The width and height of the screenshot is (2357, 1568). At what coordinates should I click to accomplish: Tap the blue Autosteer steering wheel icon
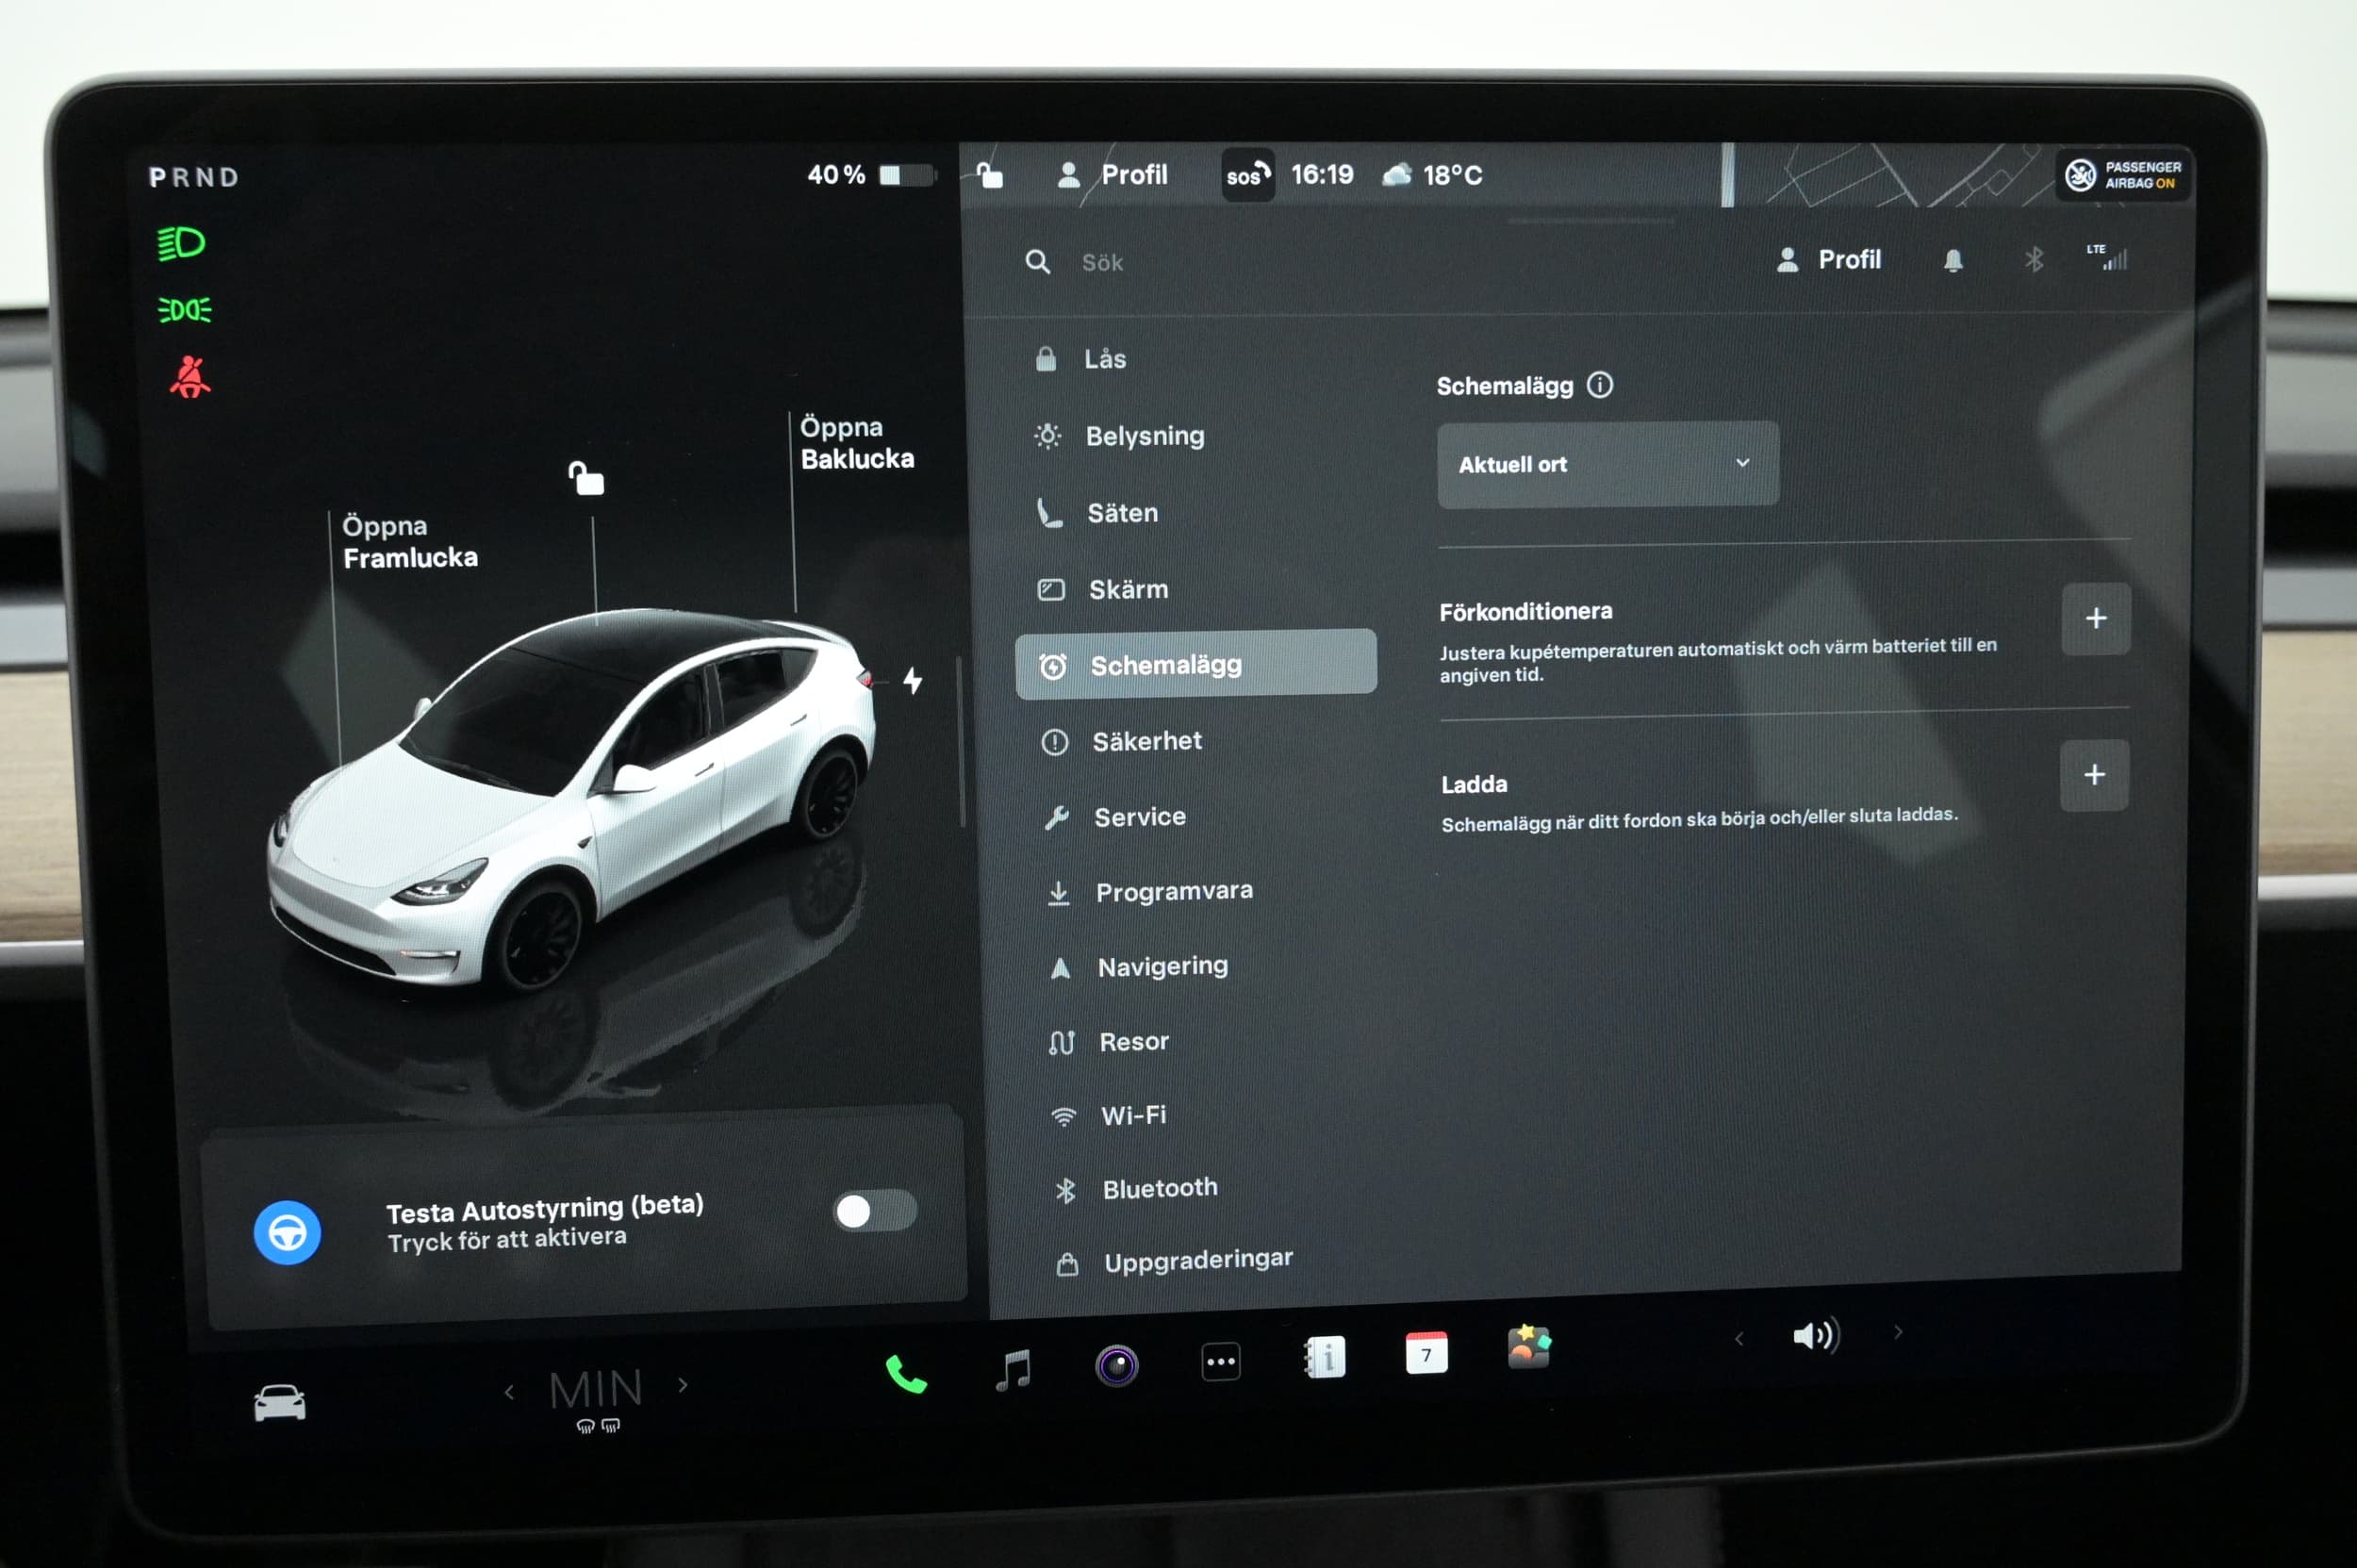coord(287,1232)
